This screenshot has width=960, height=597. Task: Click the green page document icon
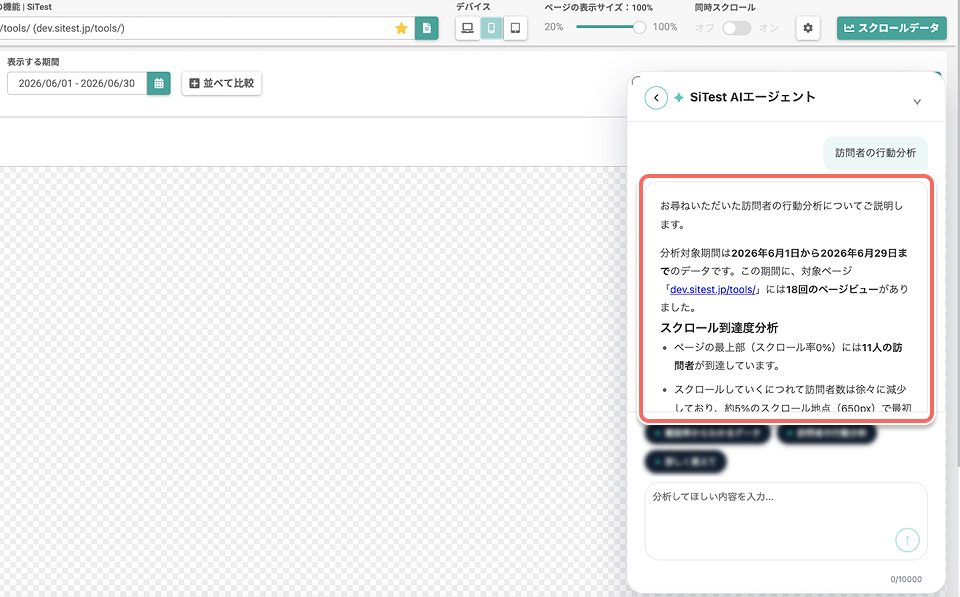pos(427,28)
